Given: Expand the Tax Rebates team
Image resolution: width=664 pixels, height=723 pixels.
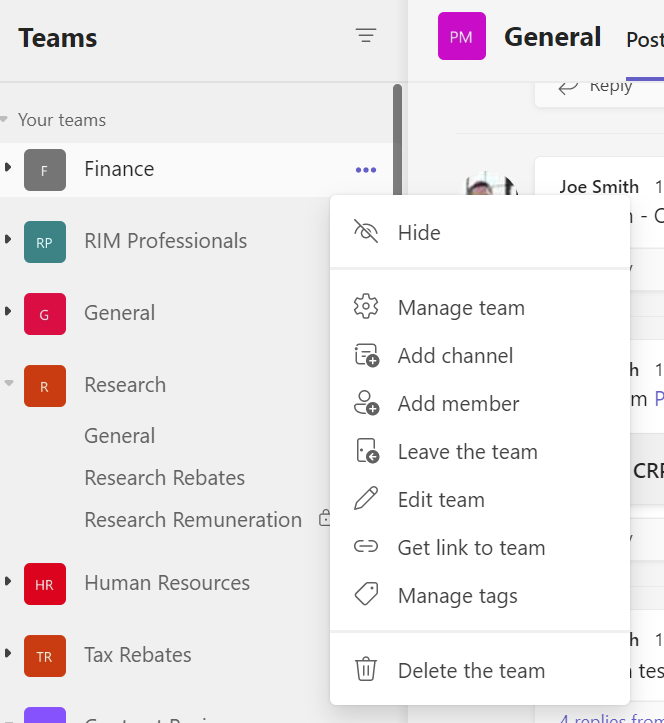Looking at the screenshot, I should [8, 653].
